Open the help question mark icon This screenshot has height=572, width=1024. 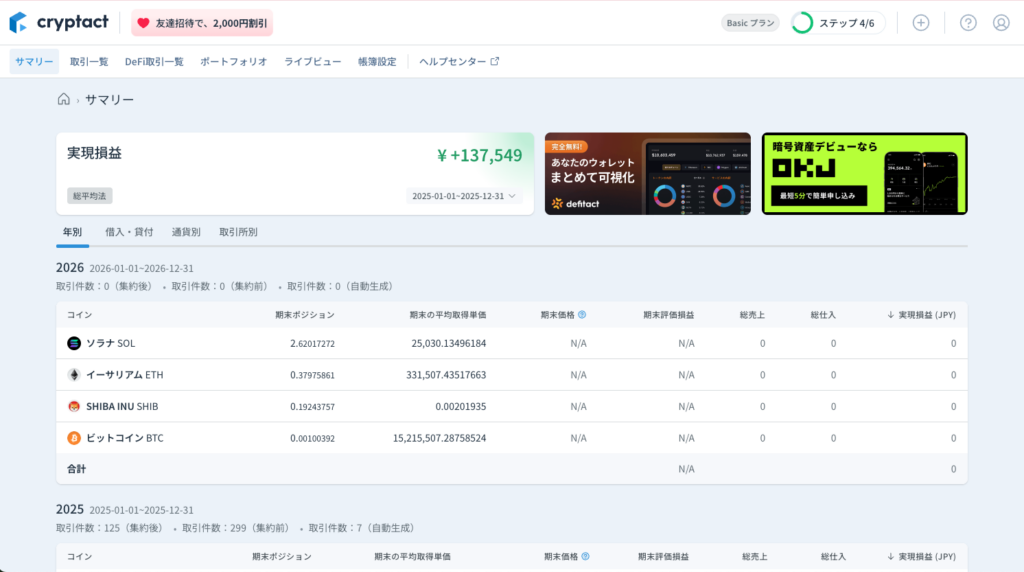967,23
